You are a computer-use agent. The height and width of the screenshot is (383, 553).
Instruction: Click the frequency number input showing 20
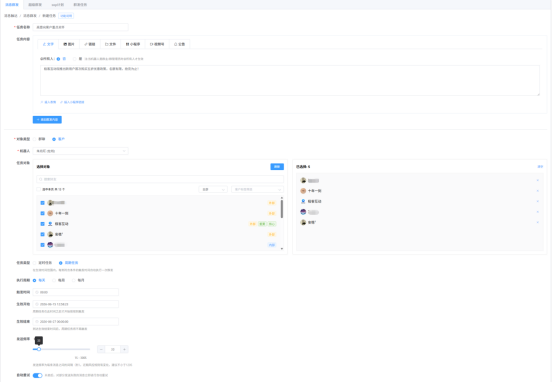click(x=113, y=349)
